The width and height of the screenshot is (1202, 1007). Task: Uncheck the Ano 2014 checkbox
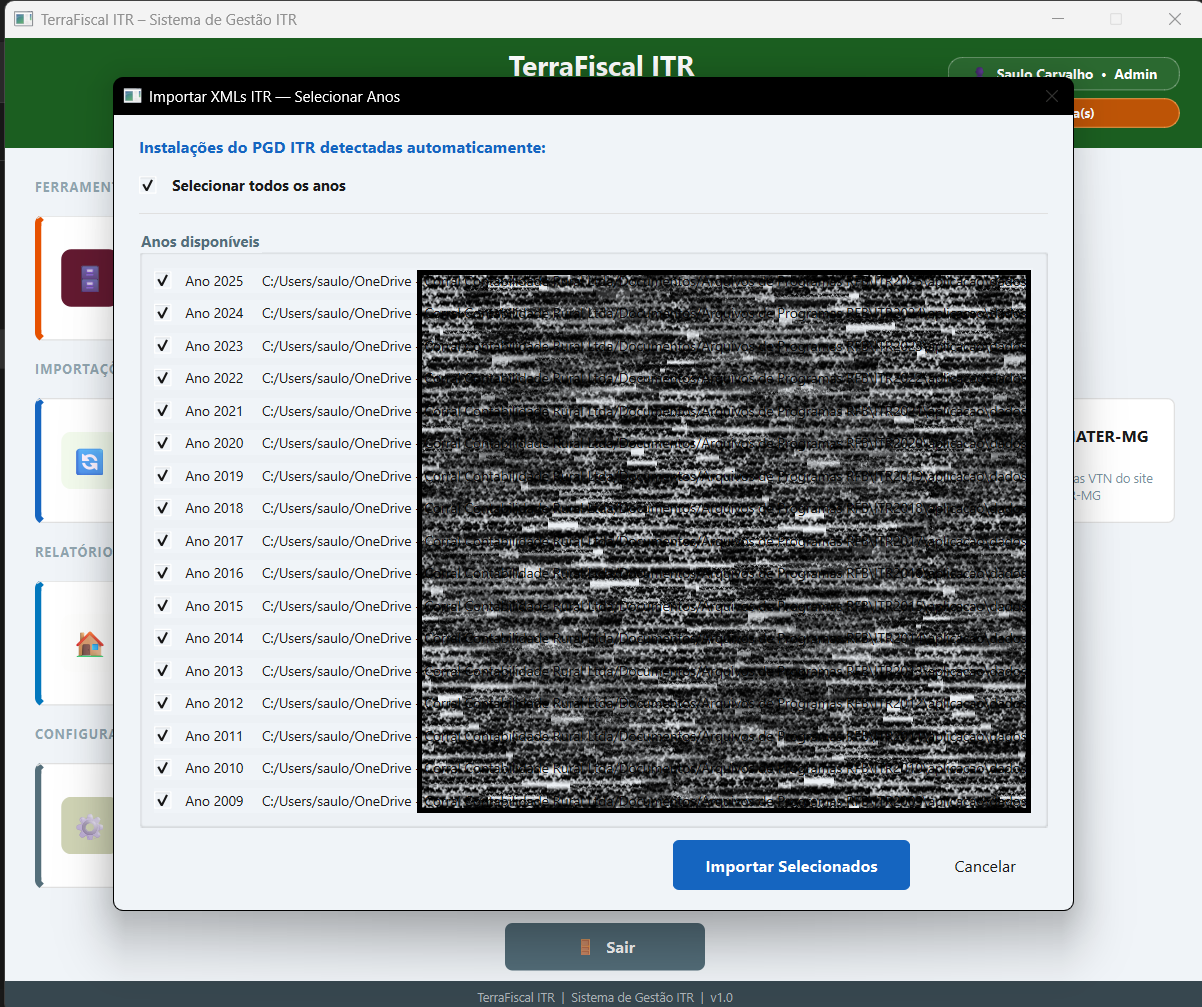point(163,638)
